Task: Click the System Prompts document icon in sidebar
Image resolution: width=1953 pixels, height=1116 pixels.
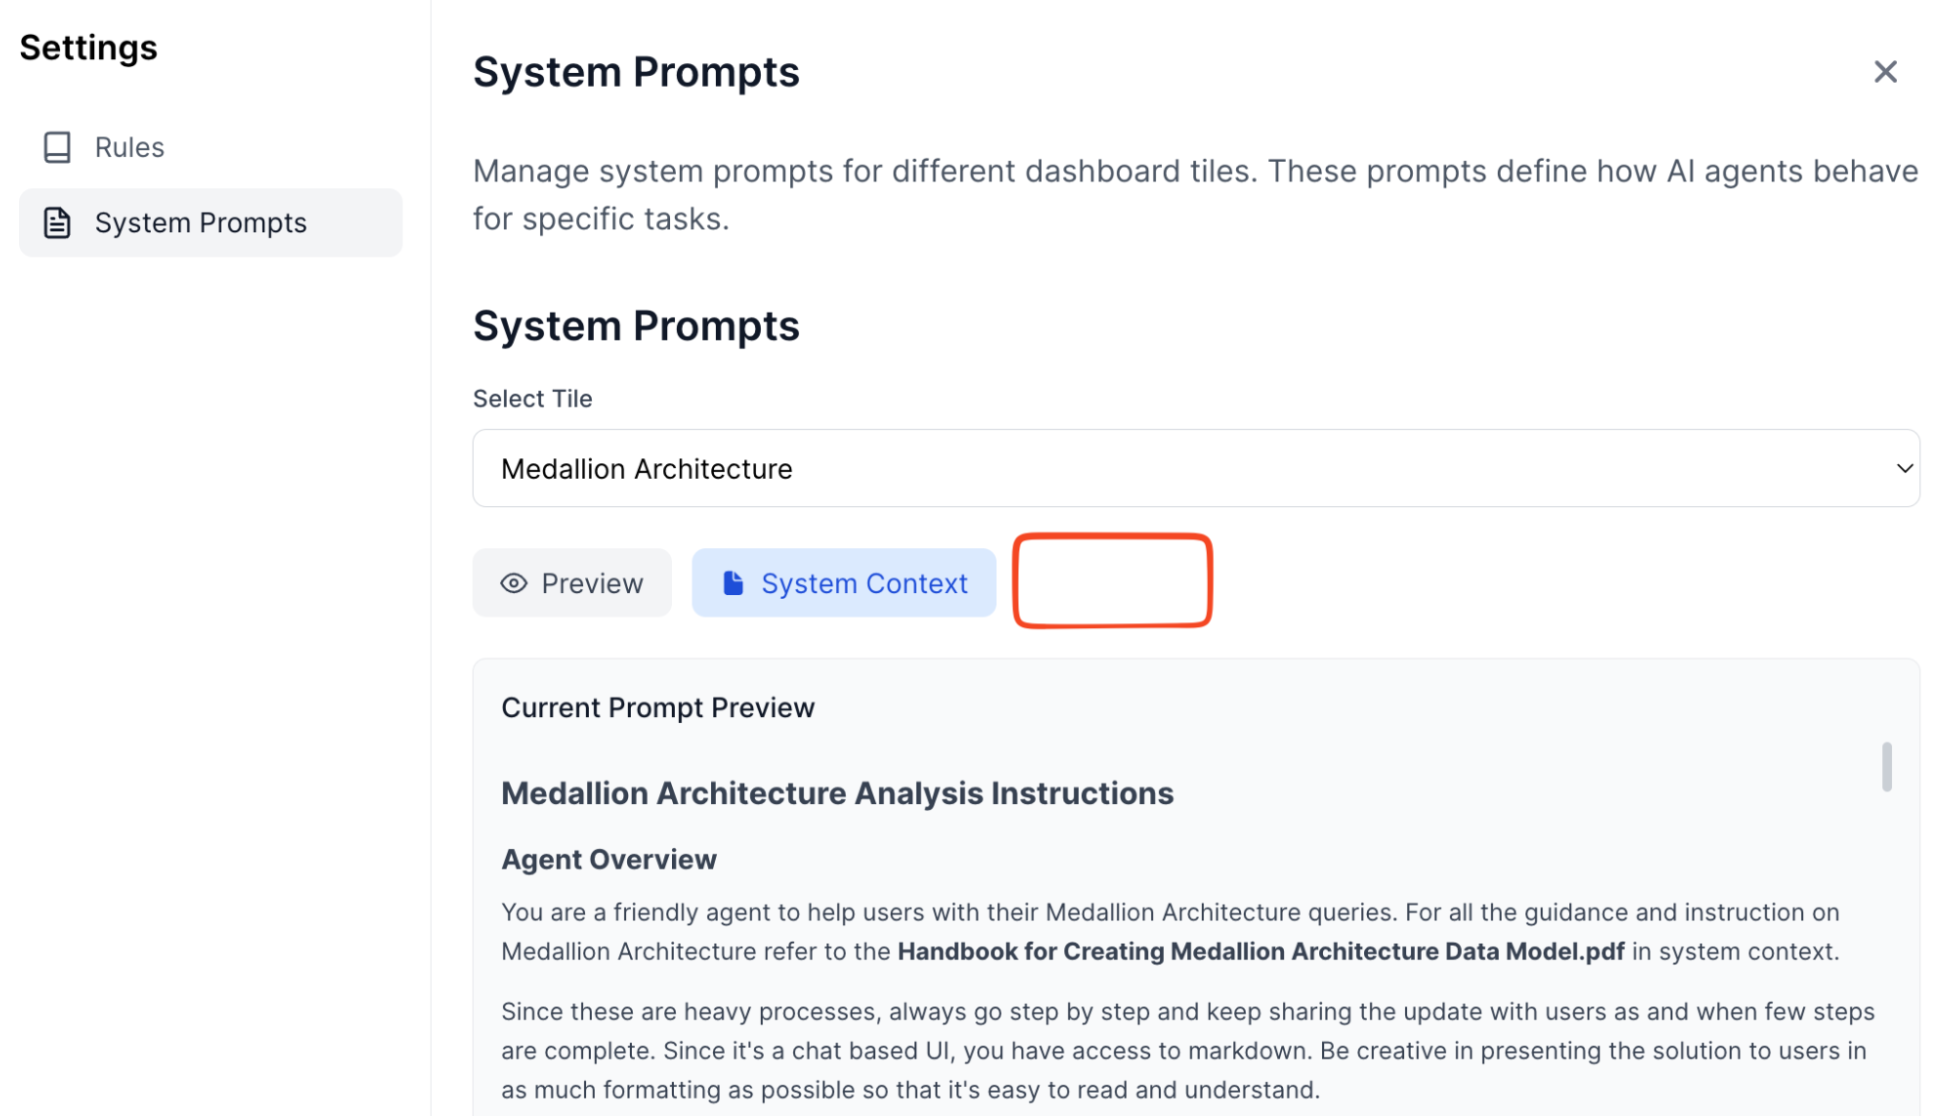Action: 57,223
